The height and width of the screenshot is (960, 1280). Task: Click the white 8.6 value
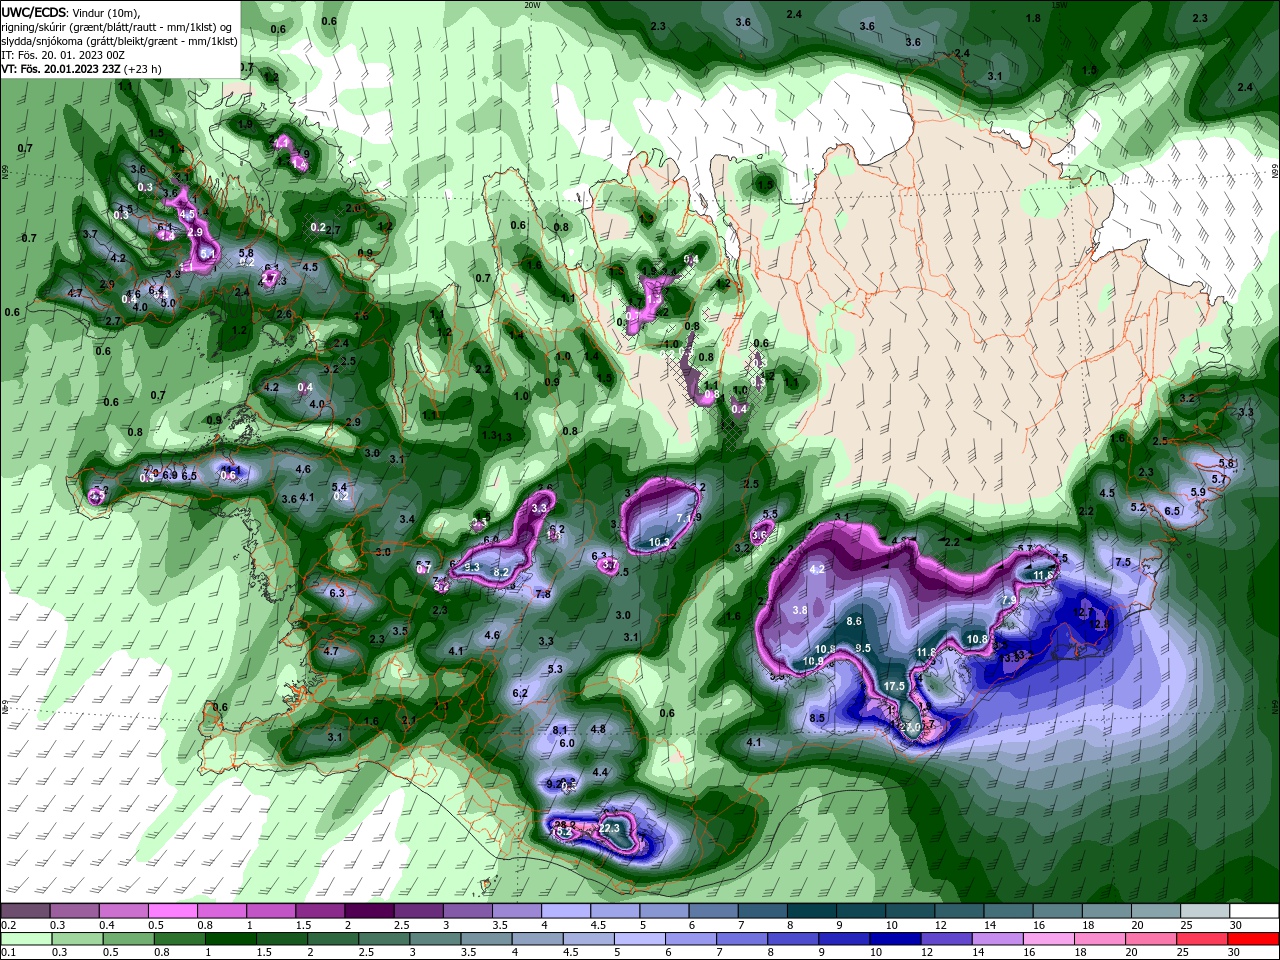coord(854,621)
